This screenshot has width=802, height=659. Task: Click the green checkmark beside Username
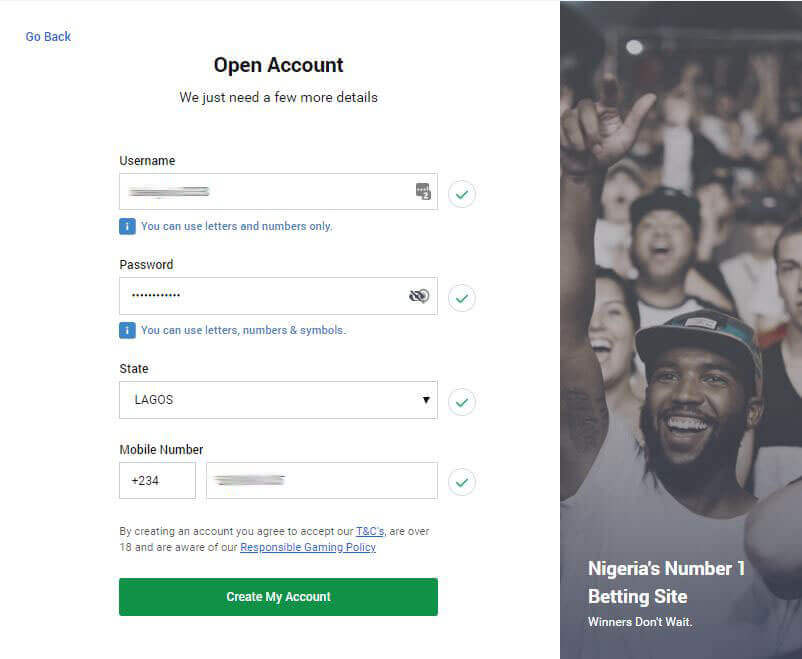point(461,194)
